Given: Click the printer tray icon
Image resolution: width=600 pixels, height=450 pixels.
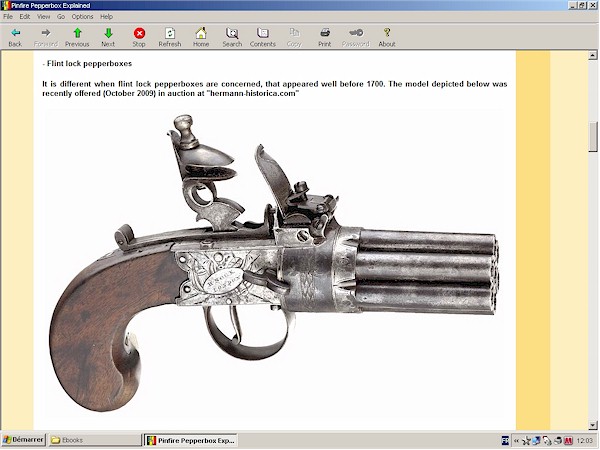Looking at the screenshot, I should (558, 441).
